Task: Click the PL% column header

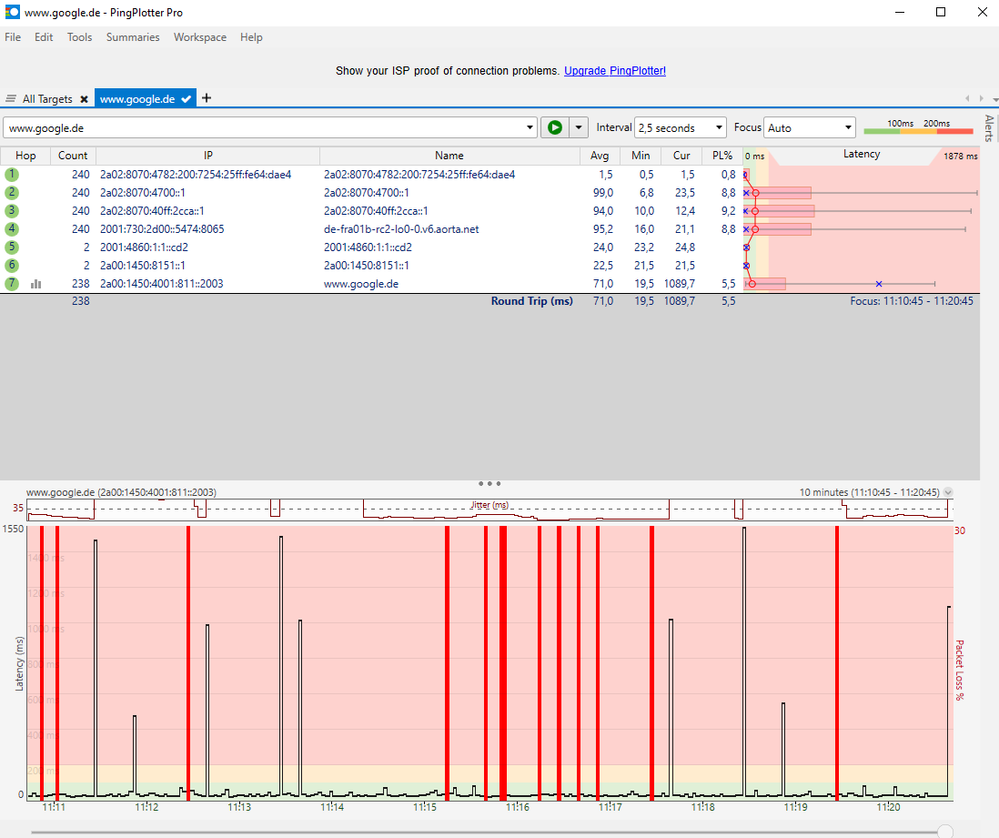Action: tap(722, 155)
